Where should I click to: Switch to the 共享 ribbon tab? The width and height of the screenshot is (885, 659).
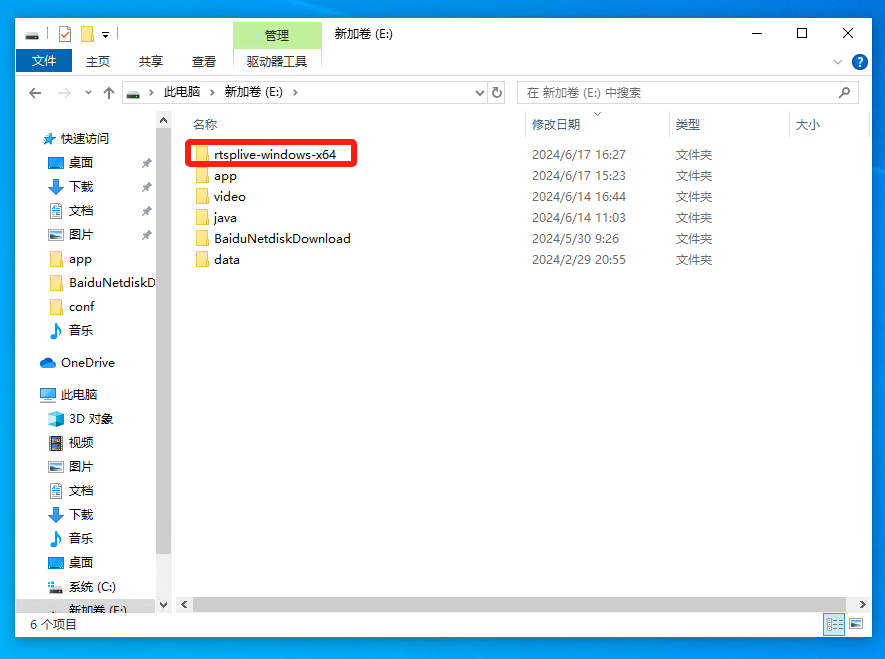(x=151, y=61)
